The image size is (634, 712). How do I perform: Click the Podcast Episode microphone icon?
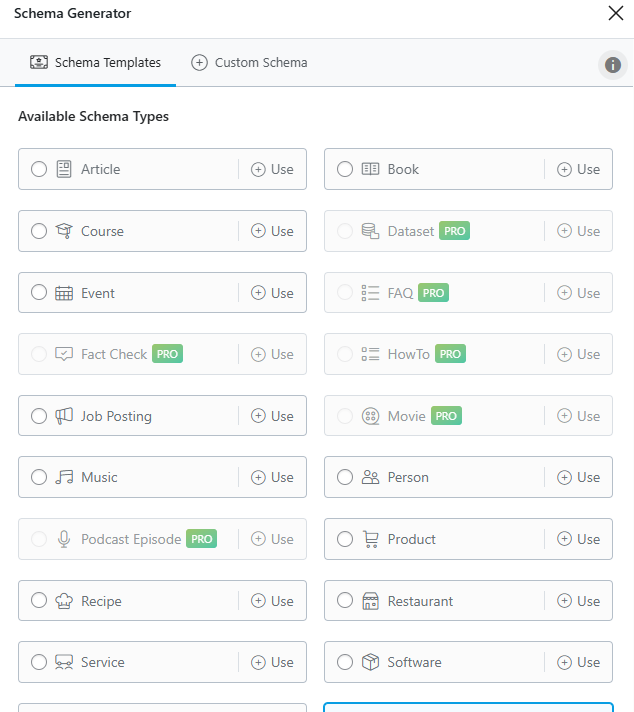pyautogui.click(x=64, y=539)
